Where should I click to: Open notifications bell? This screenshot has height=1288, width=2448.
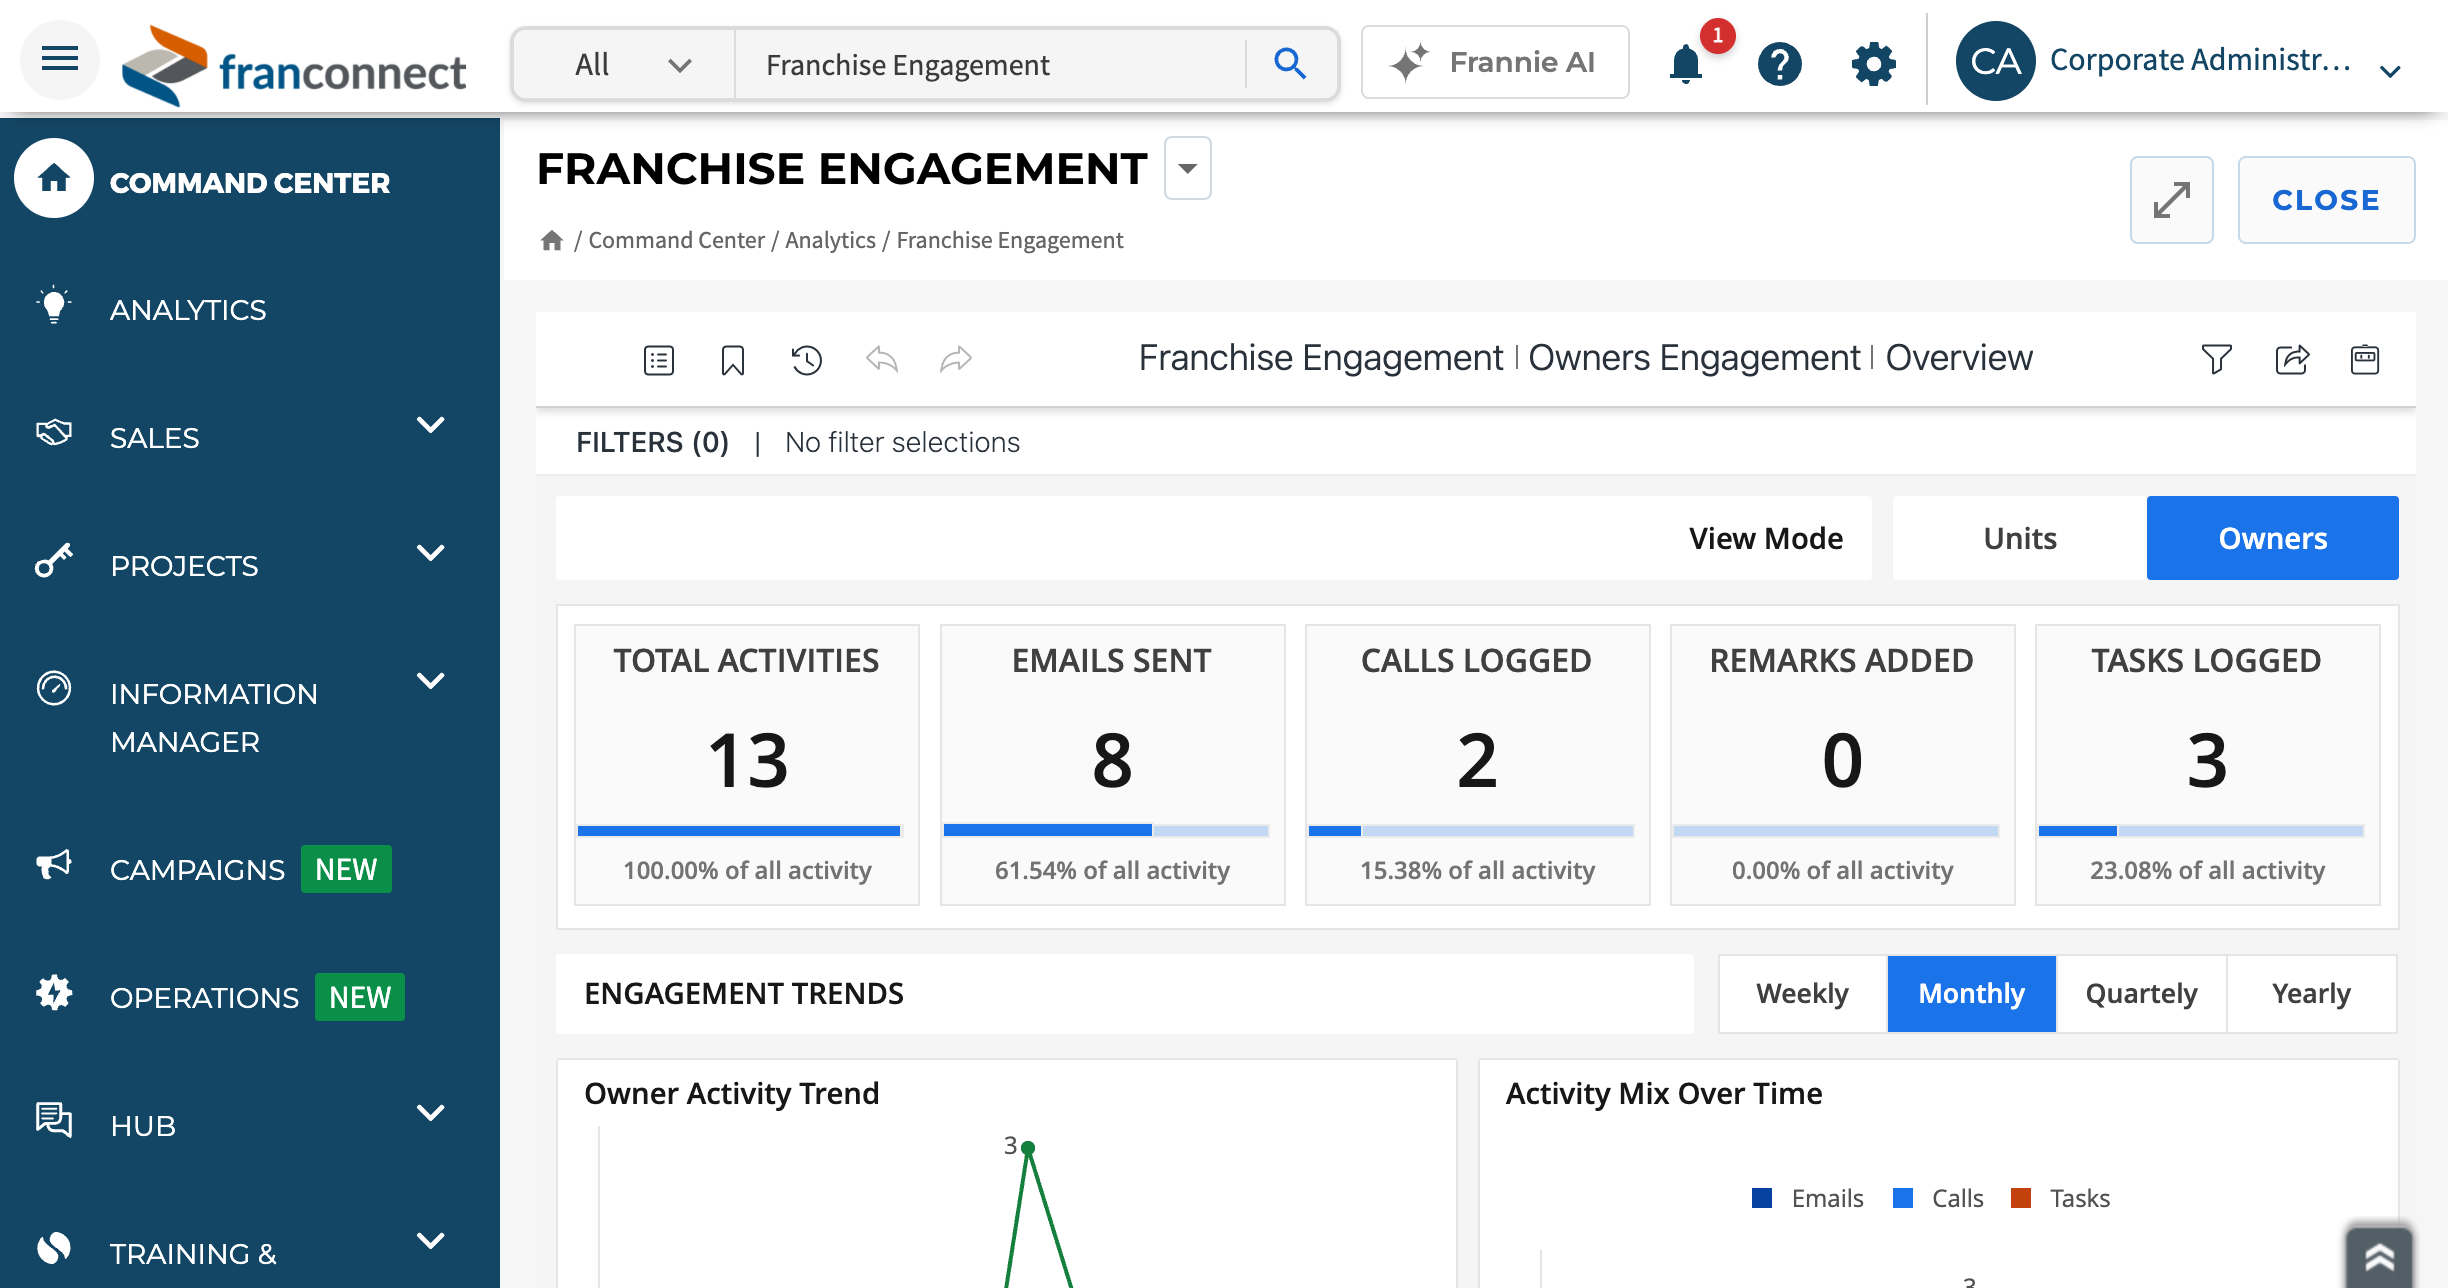1686,65
